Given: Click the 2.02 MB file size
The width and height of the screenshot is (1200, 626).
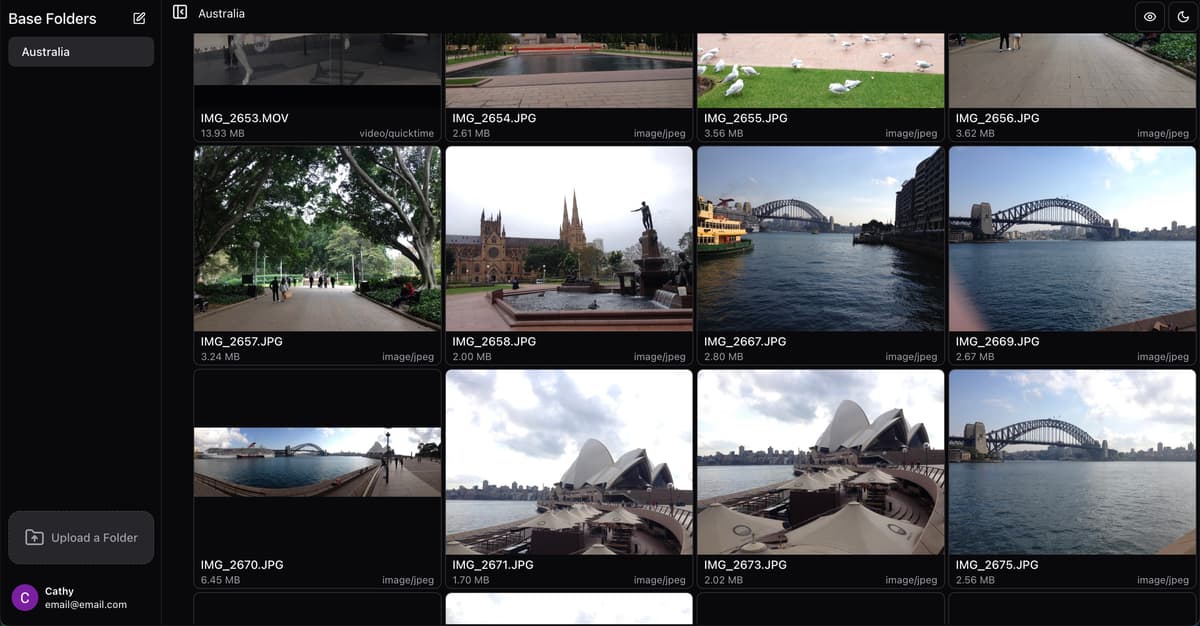Looking at the screenshot, I should click(x=724, y=580).
